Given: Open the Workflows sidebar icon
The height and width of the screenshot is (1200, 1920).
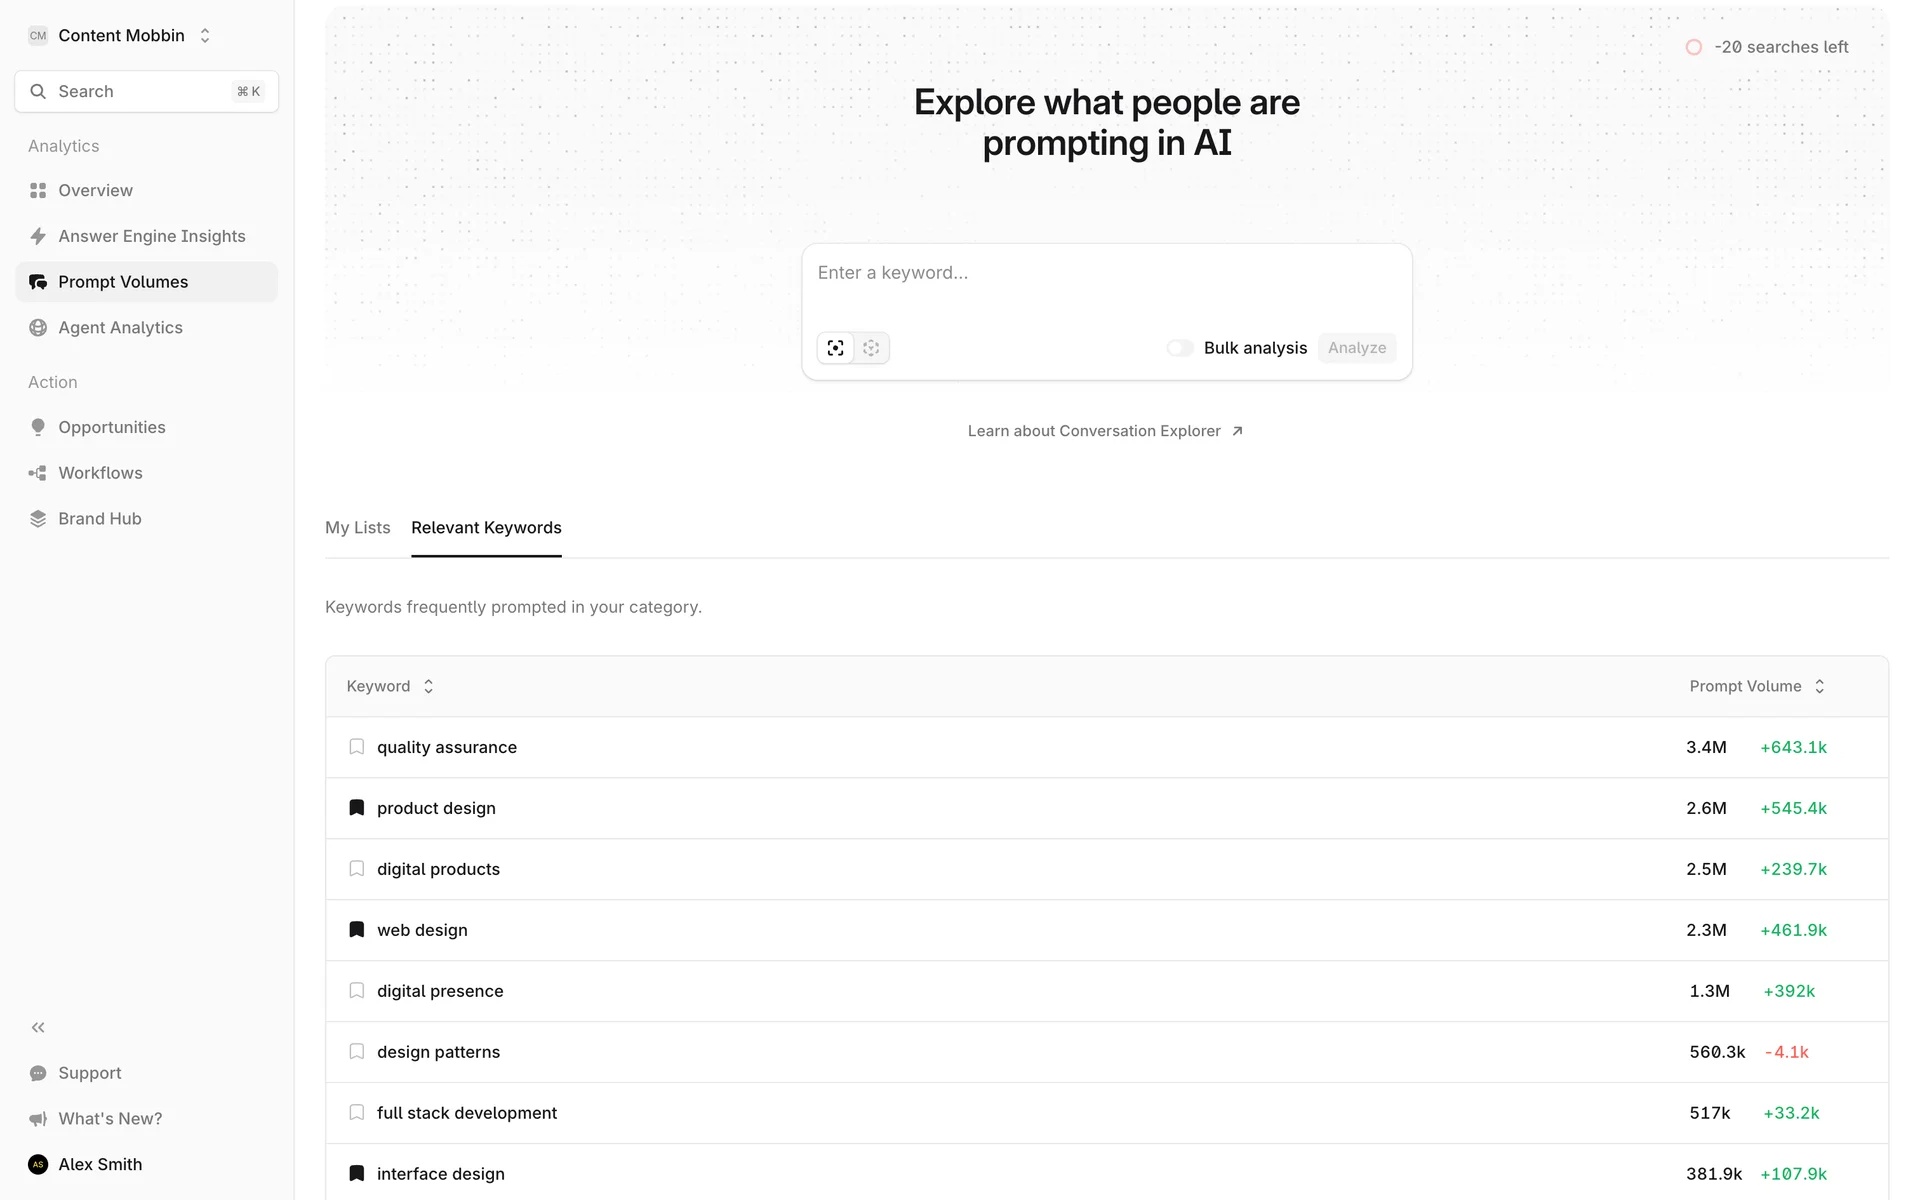Looking at the screenshot, I should click(x=38, y=473).
